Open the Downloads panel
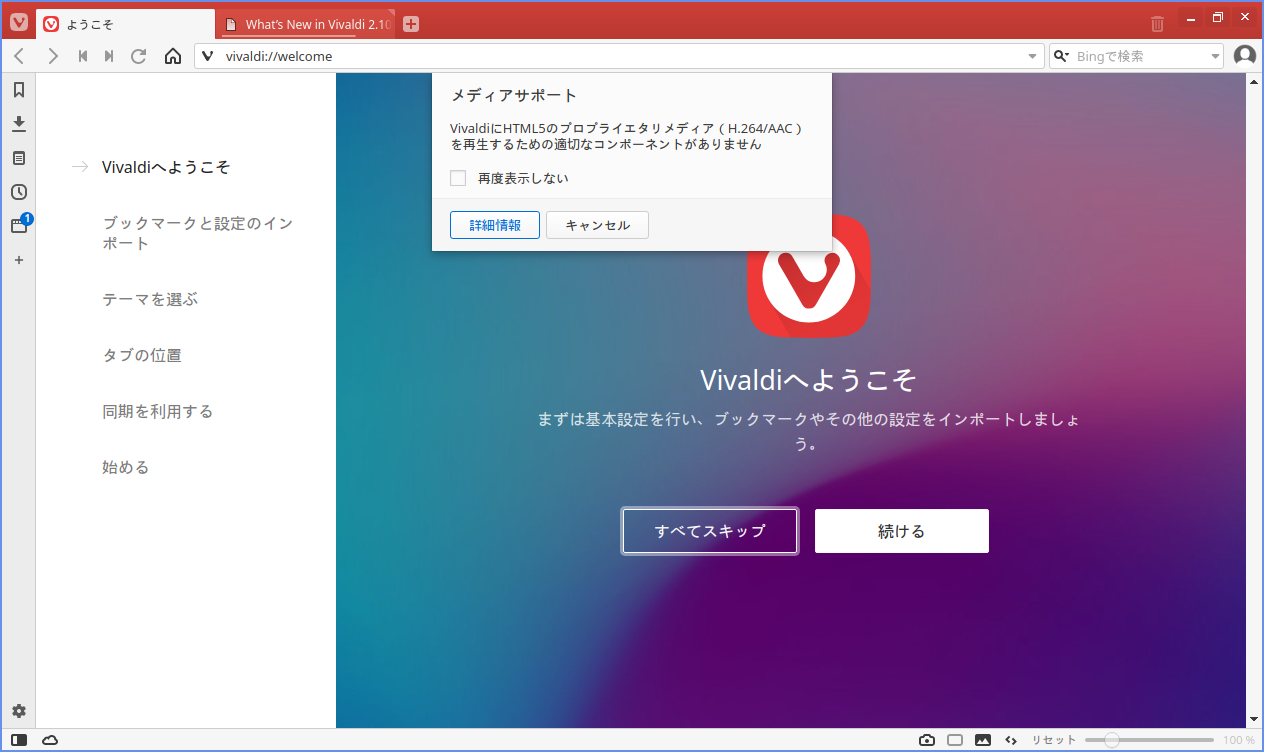 18,124
